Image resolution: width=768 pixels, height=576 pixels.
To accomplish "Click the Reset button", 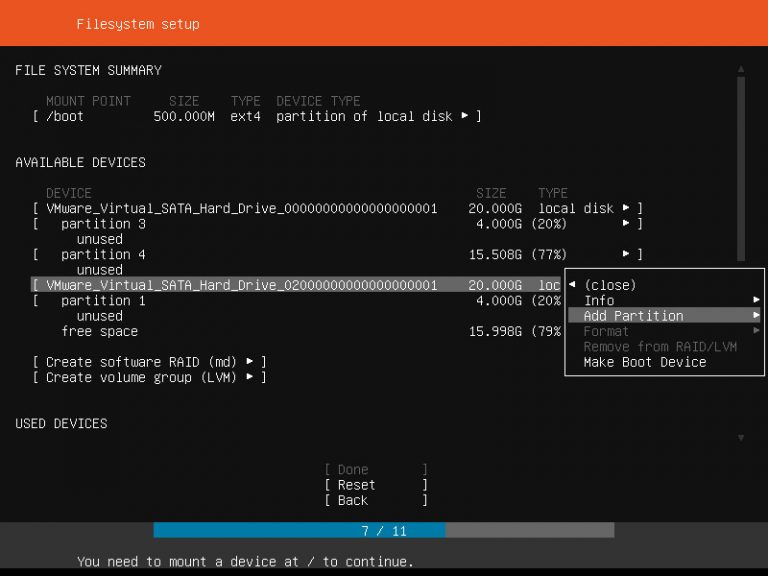I will pyautogui.click(x=376, y=485).
